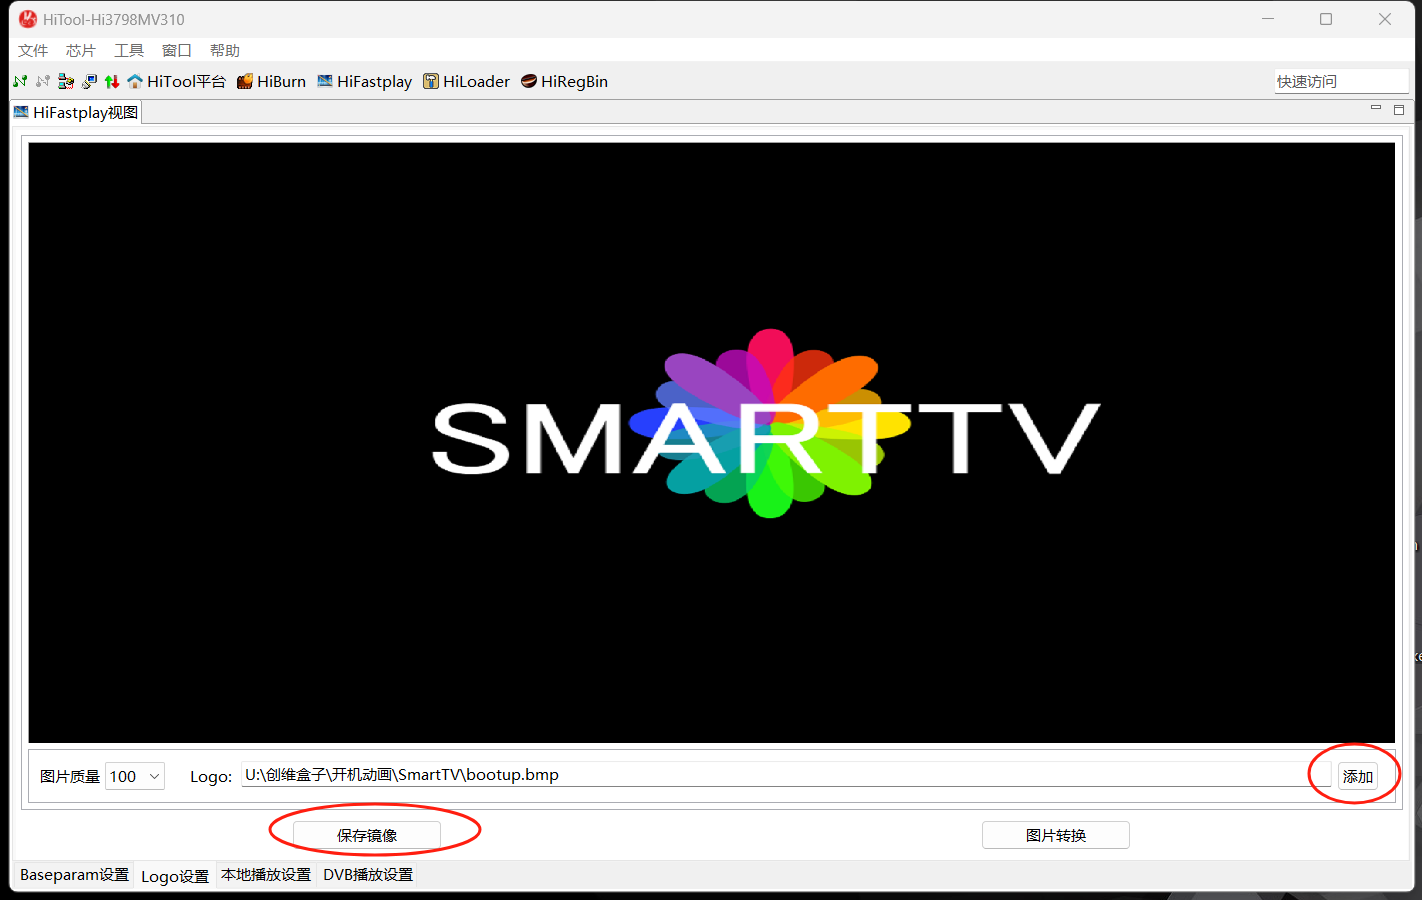This screenshot has width=1422, height=900.
Task: Click the SMARTTV logo preview image
Action: [x=712, y=442]
